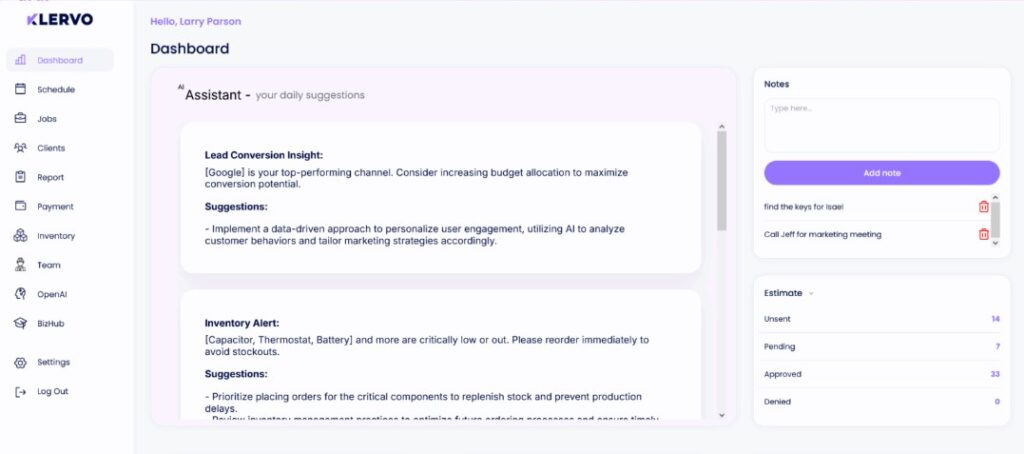Go to Team menu item
1024x454 pixels.
[49, 265]
